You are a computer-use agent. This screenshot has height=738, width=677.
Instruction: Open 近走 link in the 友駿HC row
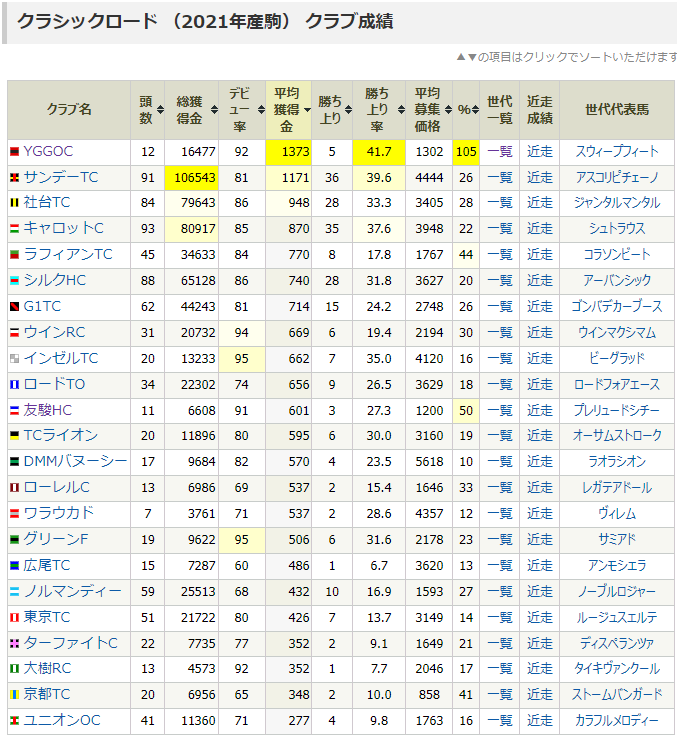[x=539, y=410]
